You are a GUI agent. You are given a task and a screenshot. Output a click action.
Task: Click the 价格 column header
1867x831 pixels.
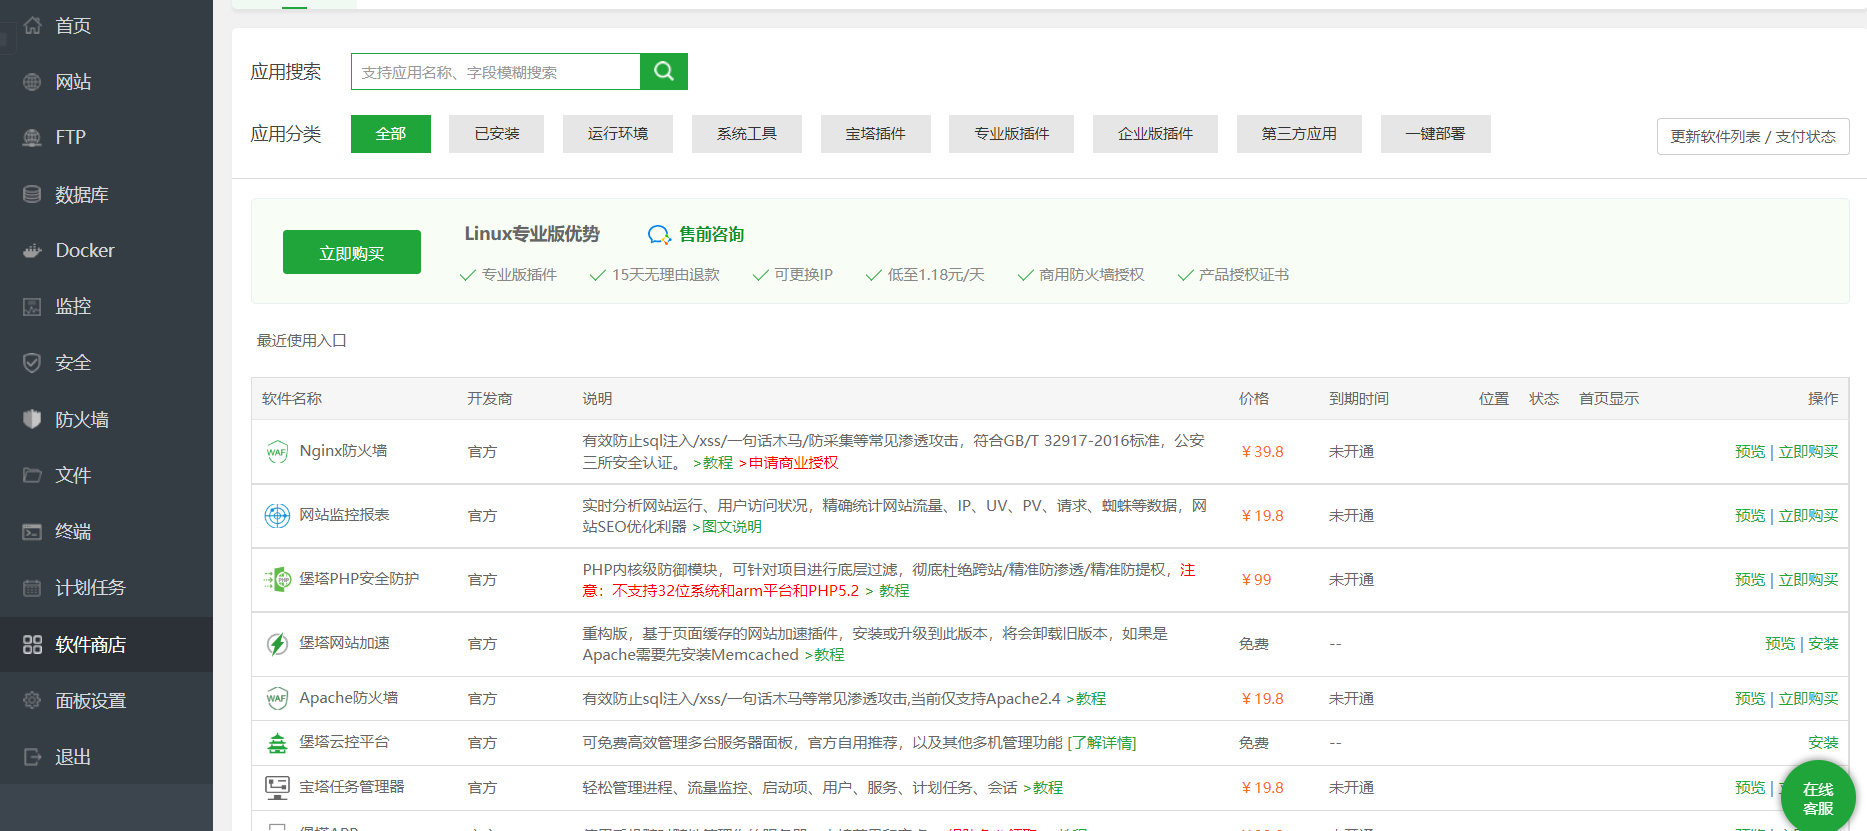[1254, 399]
